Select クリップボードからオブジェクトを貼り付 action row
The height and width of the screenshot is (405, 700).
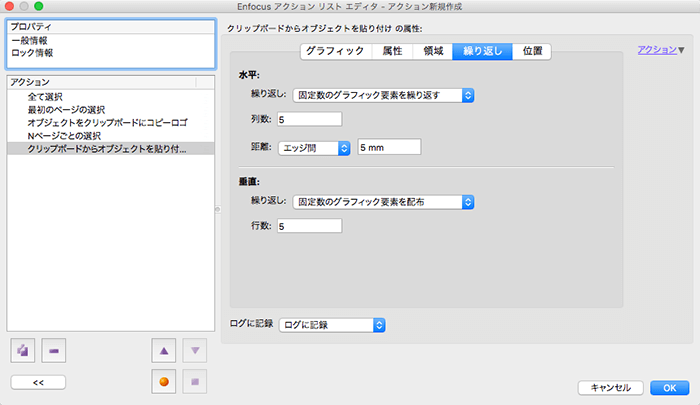click(111, 149)
